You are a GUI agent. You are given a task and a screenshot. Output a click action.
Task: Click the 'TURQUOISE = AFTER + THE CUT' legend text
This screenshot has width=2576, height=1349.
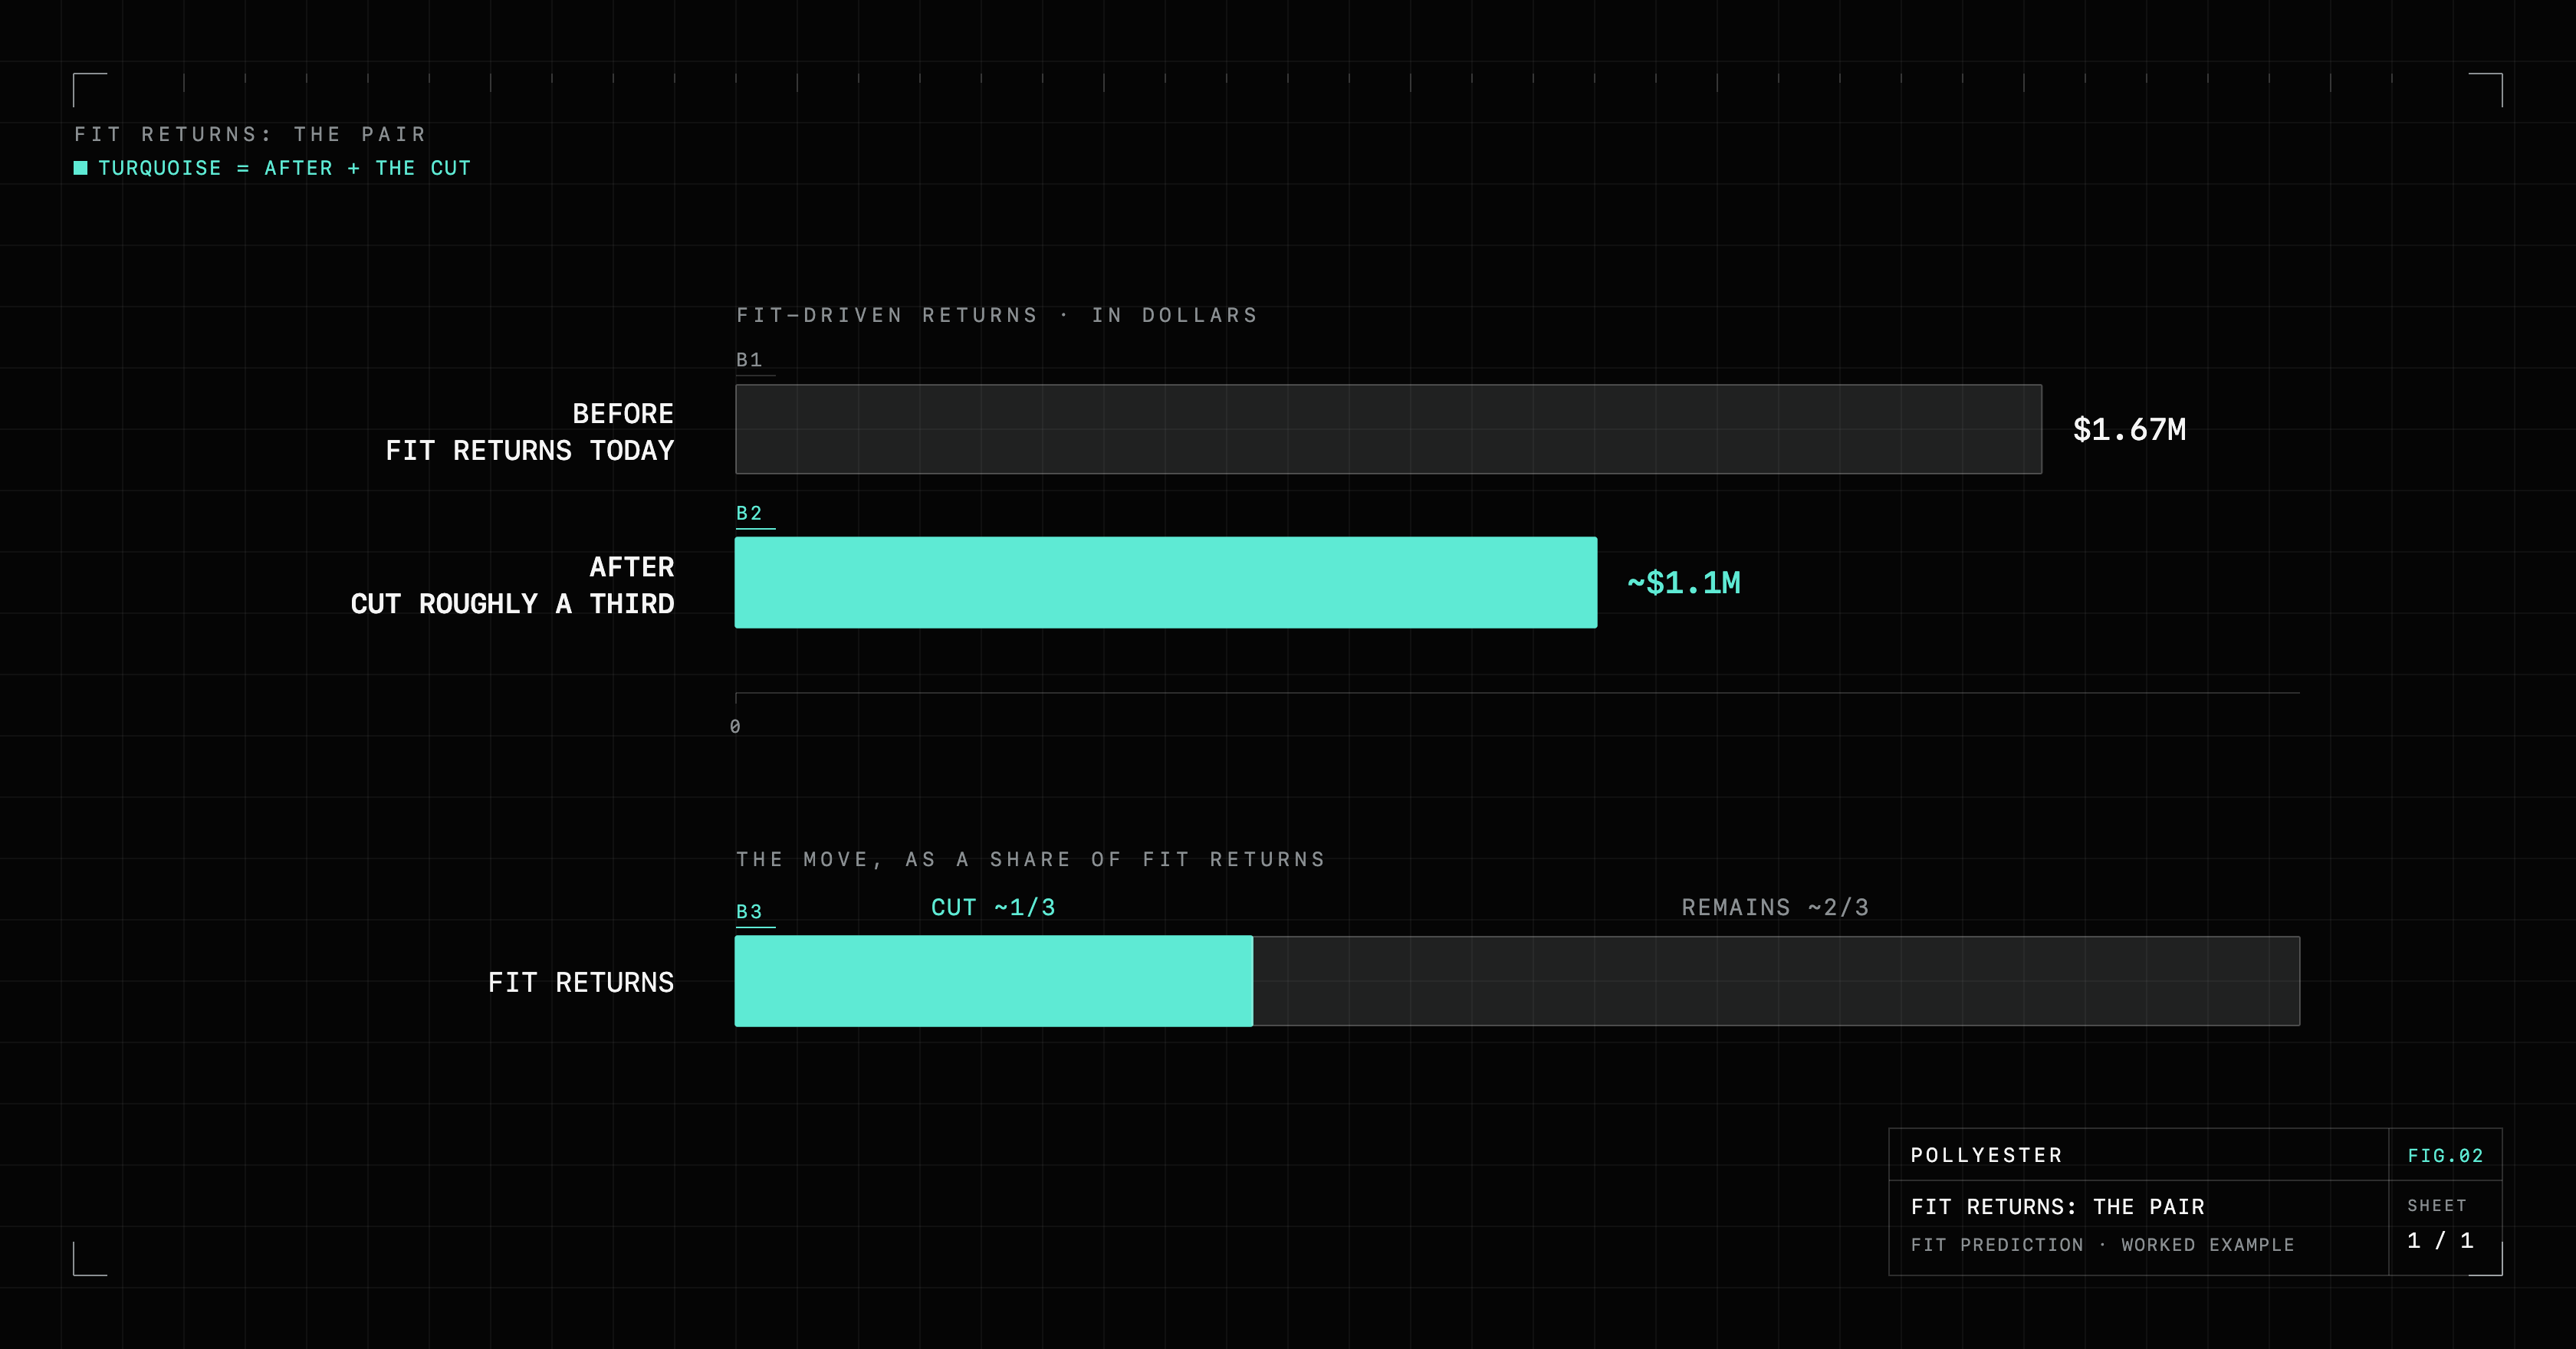click(x=284, y=168)
